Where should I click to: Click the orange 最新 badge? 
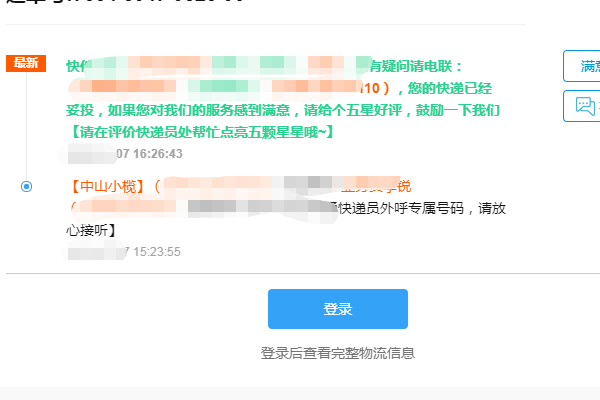coord(26,63)
